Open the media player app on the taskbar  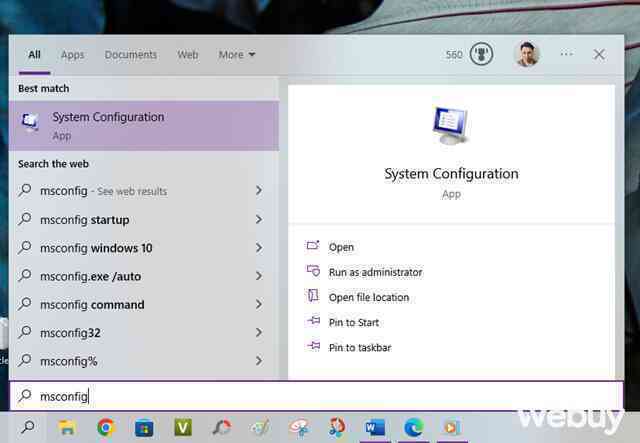click(x=452, y=427)
